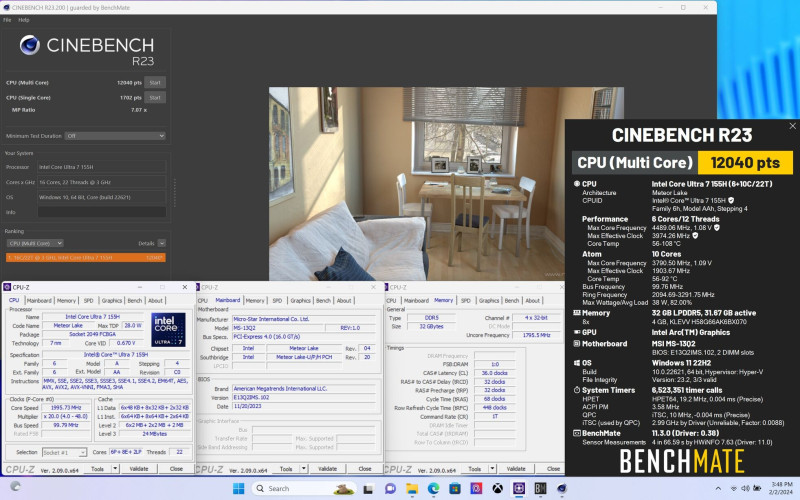
Task: Select the SPD tab in the CPU-Z CPU window
Action: (89, 301)
